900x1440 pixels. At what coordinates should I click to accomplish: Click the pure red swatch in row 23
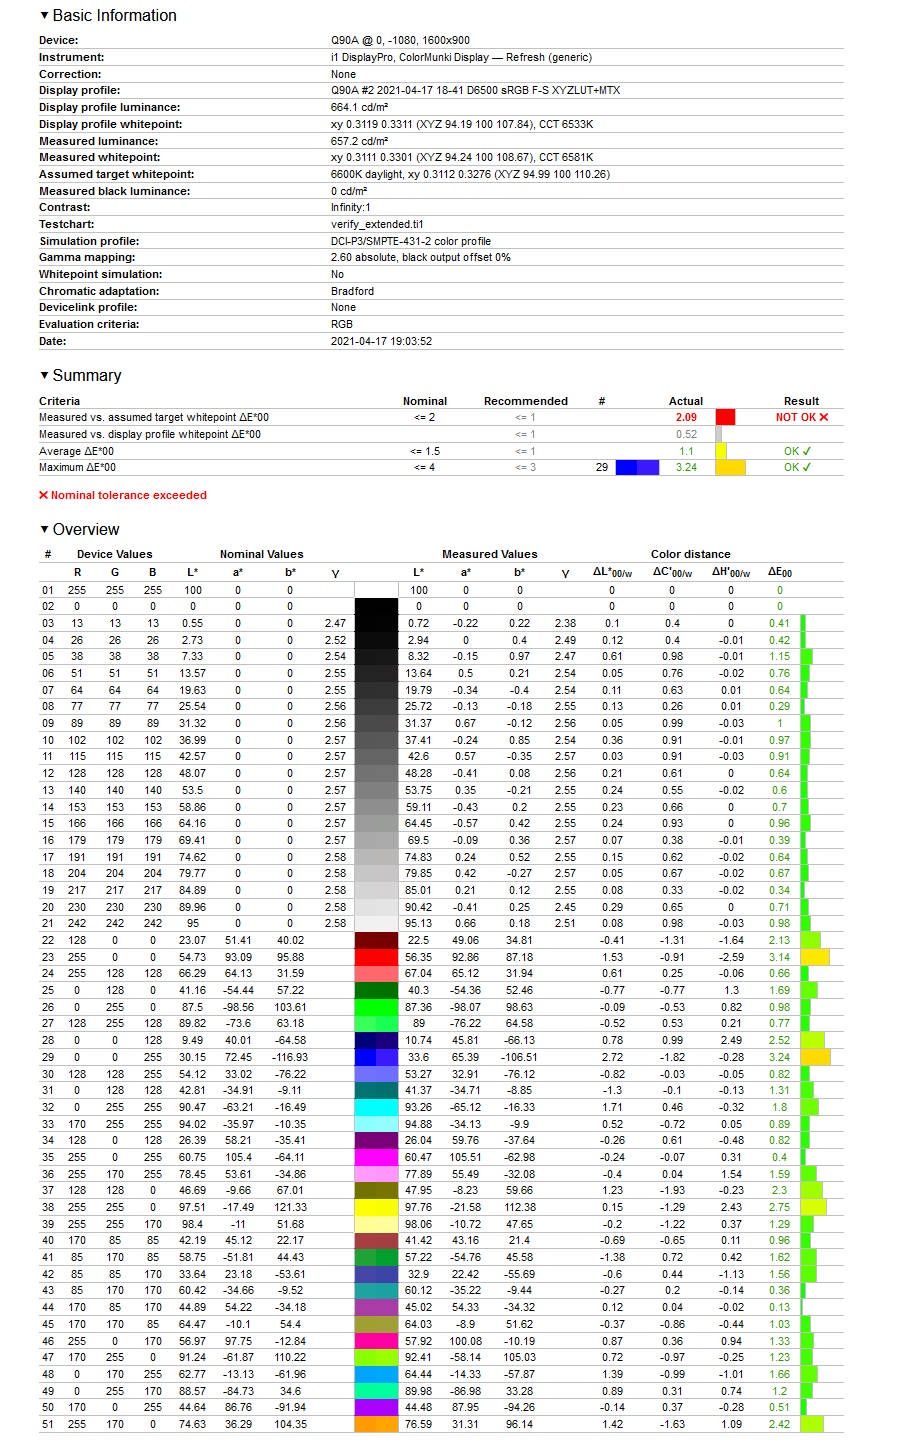(x=376, y=957)
